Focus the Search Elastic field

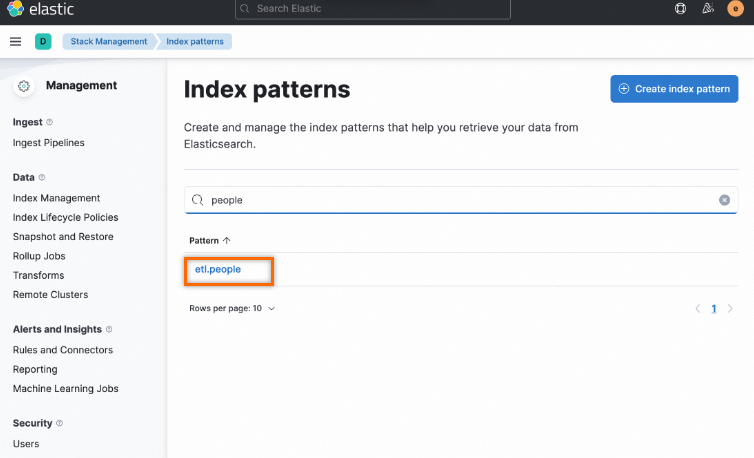(372, 9)
